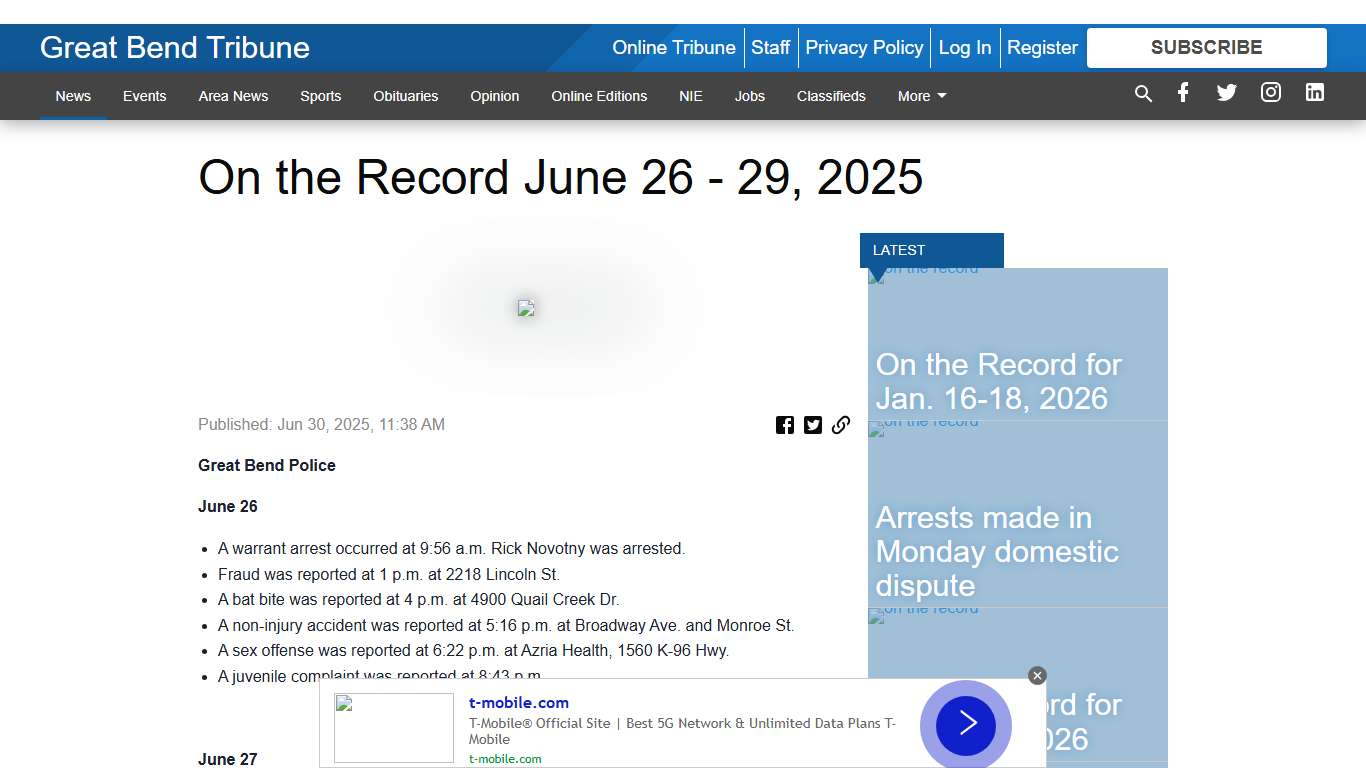The height and width of the screenshot is (768, 1366).
Task: Click the SUBSCRIBE button
Action: [1206, 47]
